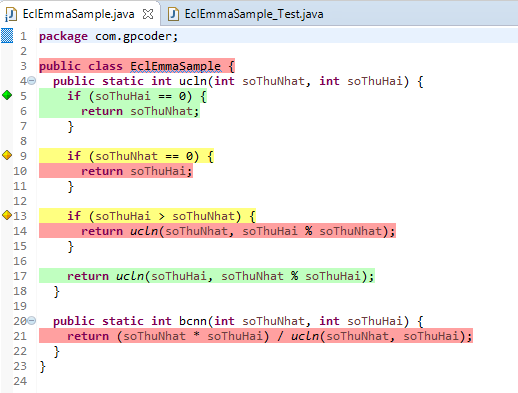Screen dimensions: 518x393
Task: Click the blue marker at line 1 gutter
Action: (7, 36)
